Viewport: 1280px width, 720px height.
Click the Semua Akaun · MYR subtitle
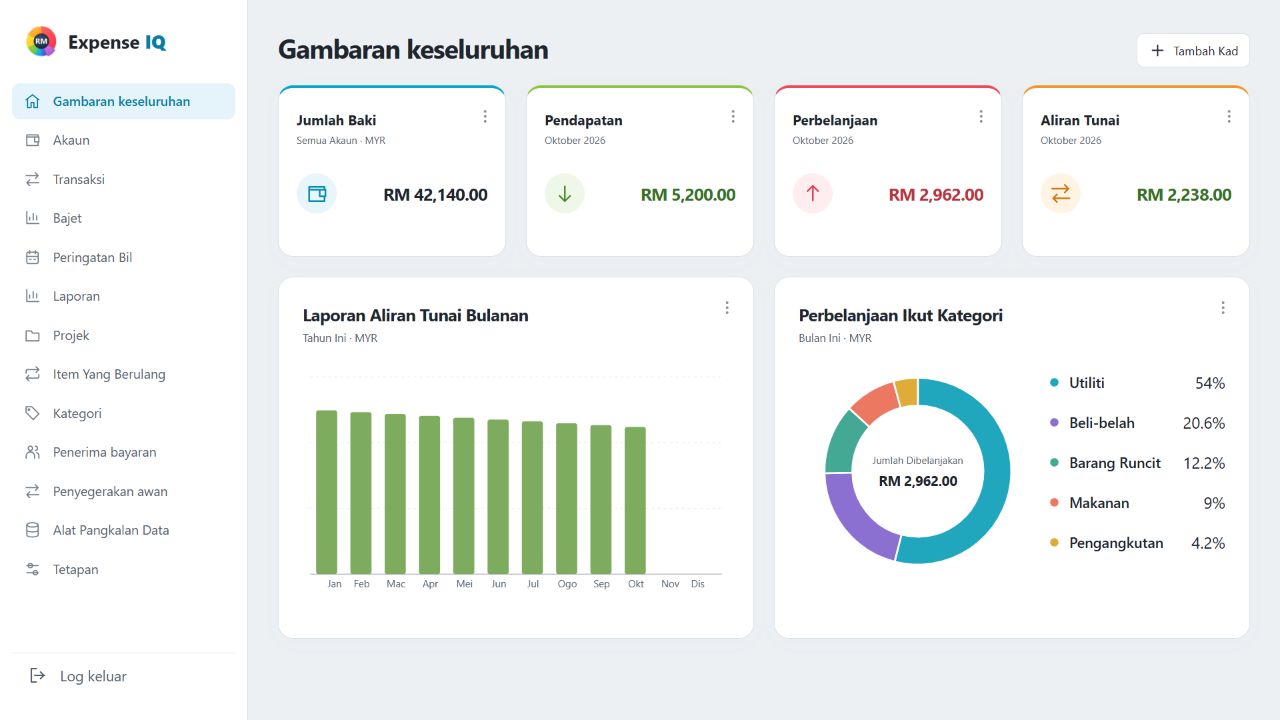click(341, 141)
